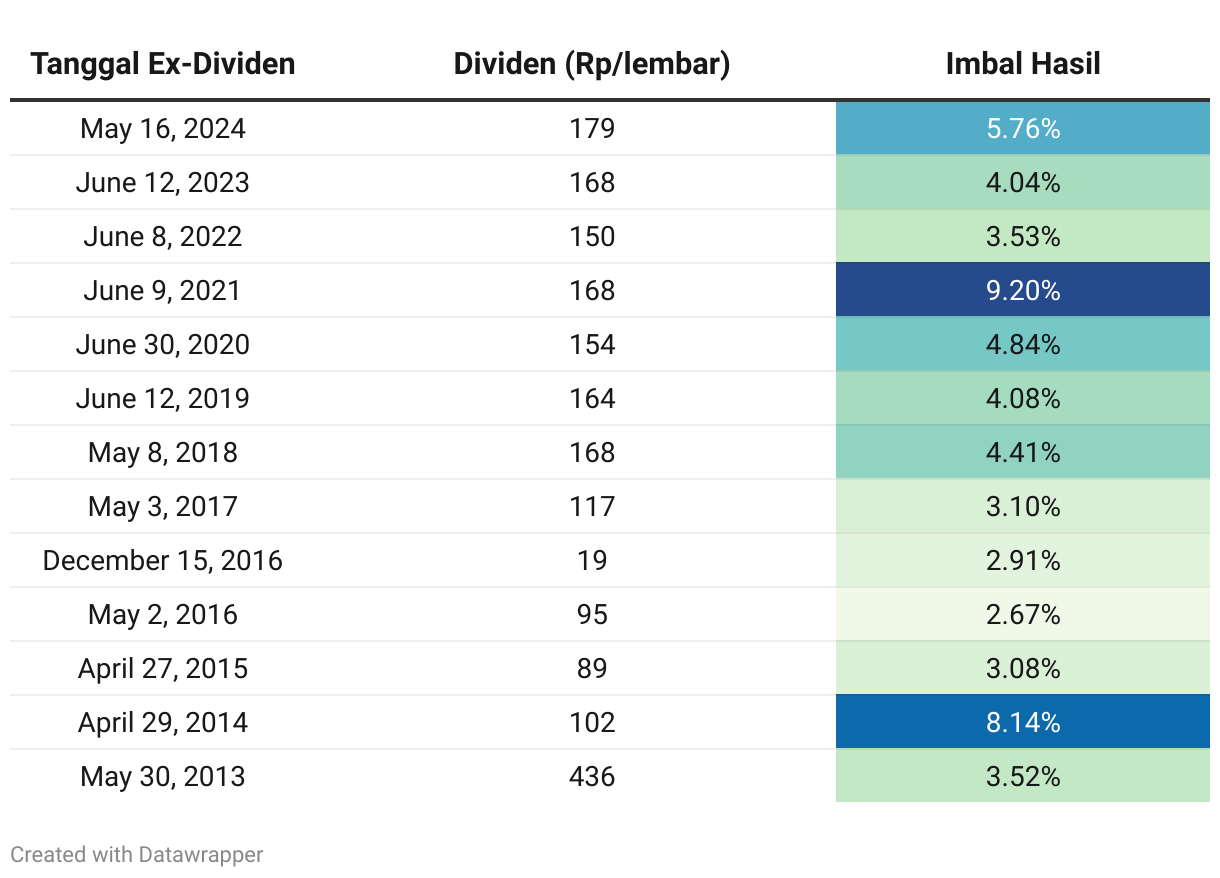
Task: Select the June 12, 2019 date cell
Action: [163, 399]
